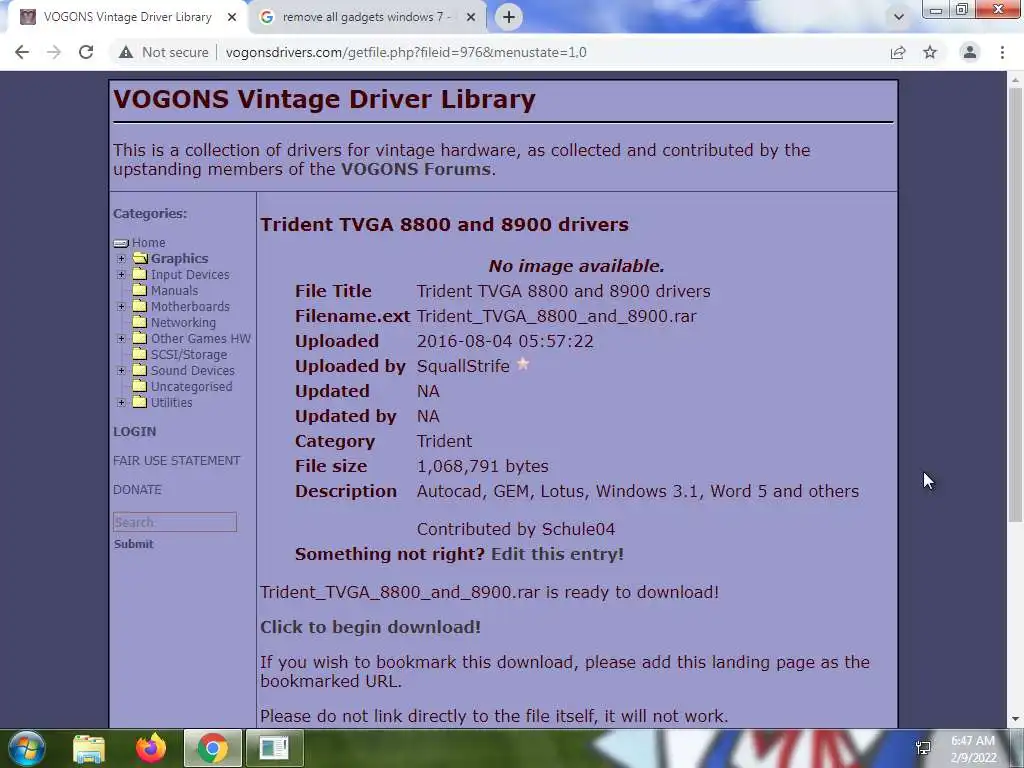Expand the Sound Devices category

point(121,370)
